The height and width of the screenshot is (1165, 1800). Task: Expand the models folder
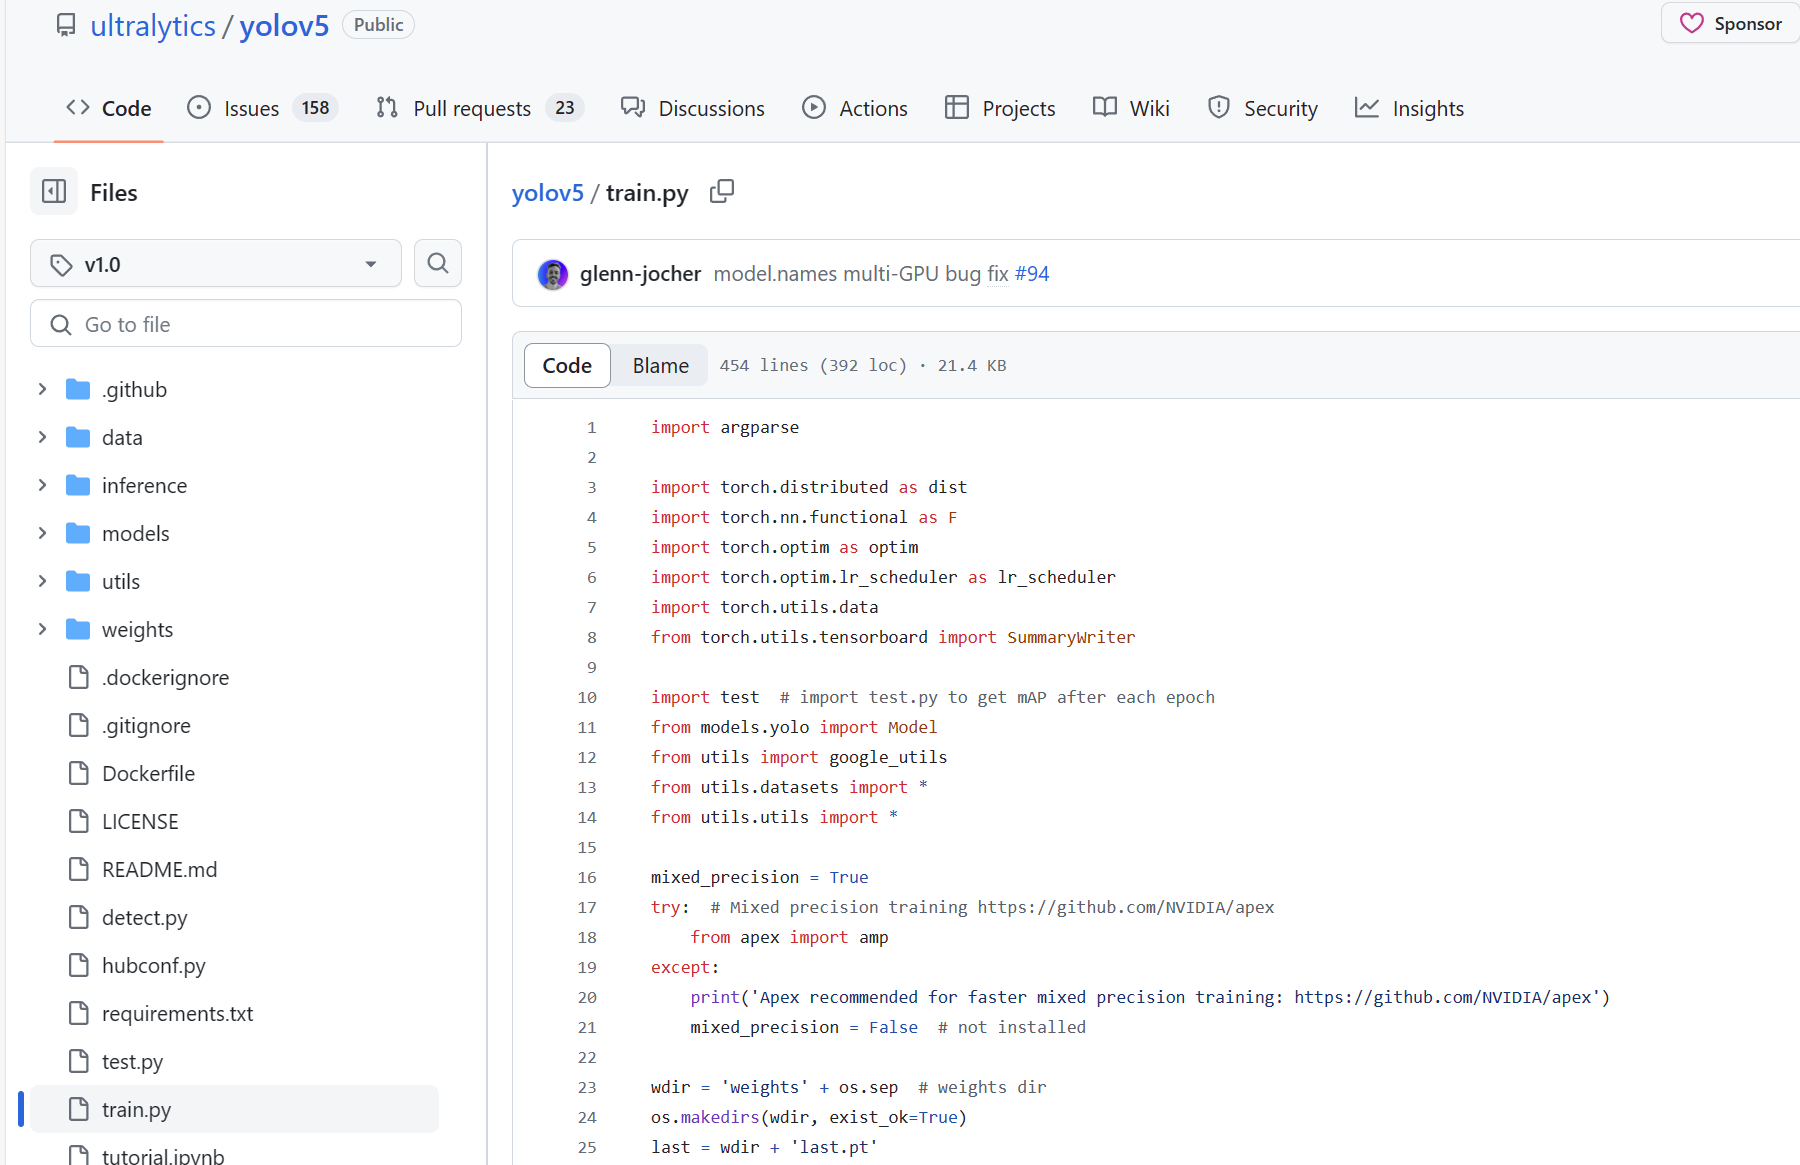(x=42, y=533)
